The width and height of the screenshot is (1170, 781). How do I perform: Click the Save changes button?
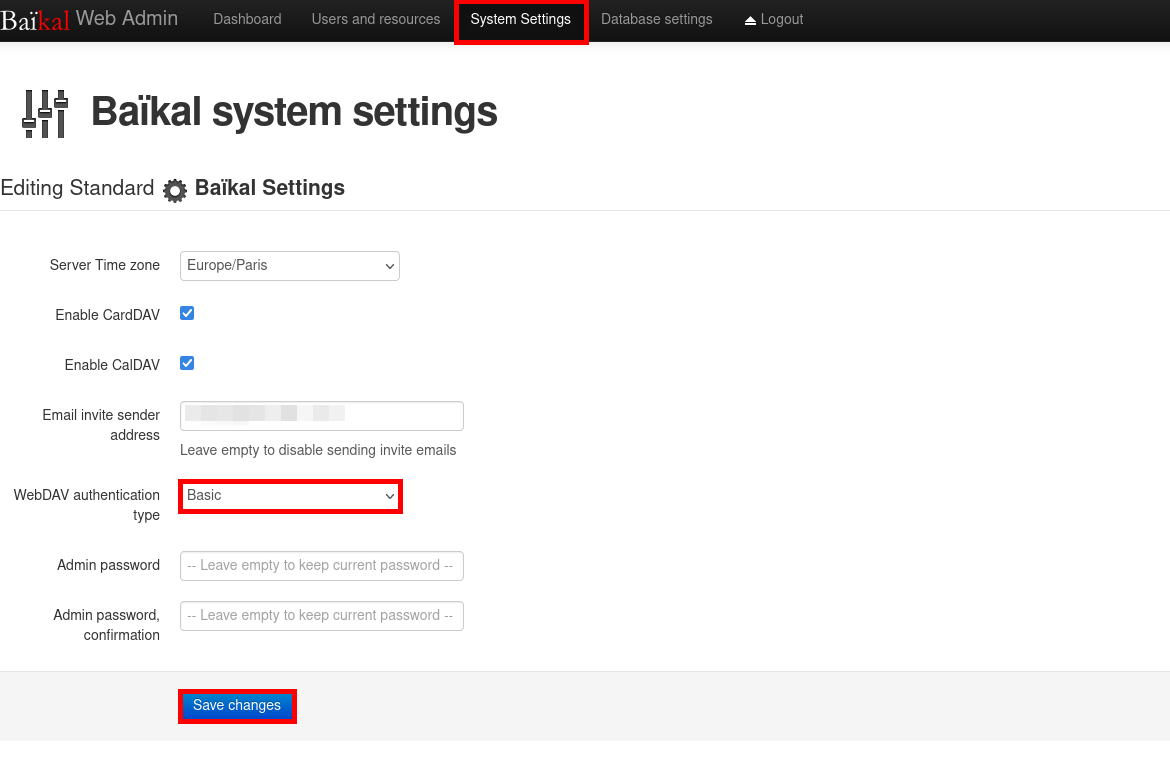click(x=237, y=706)
